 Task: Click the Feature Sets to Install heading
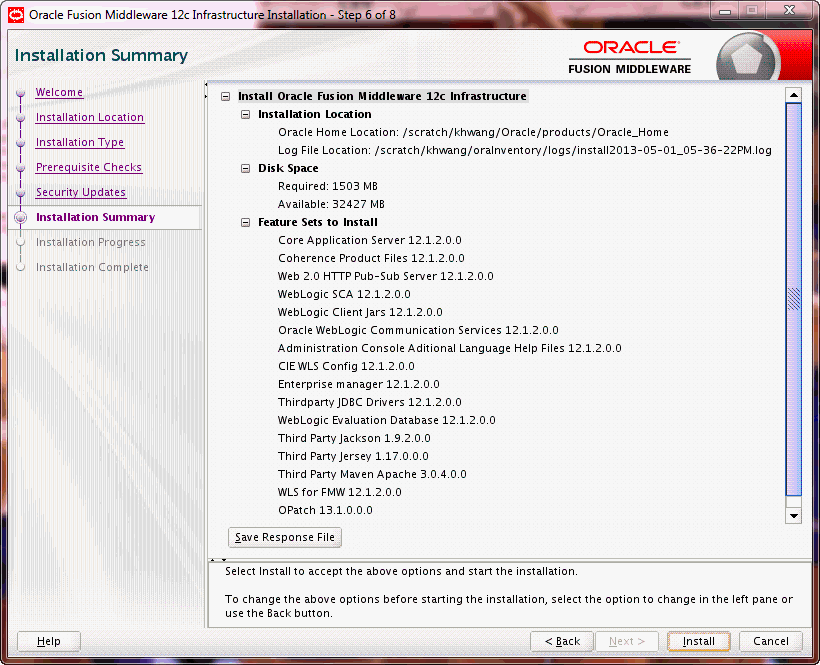coord(318,222)
